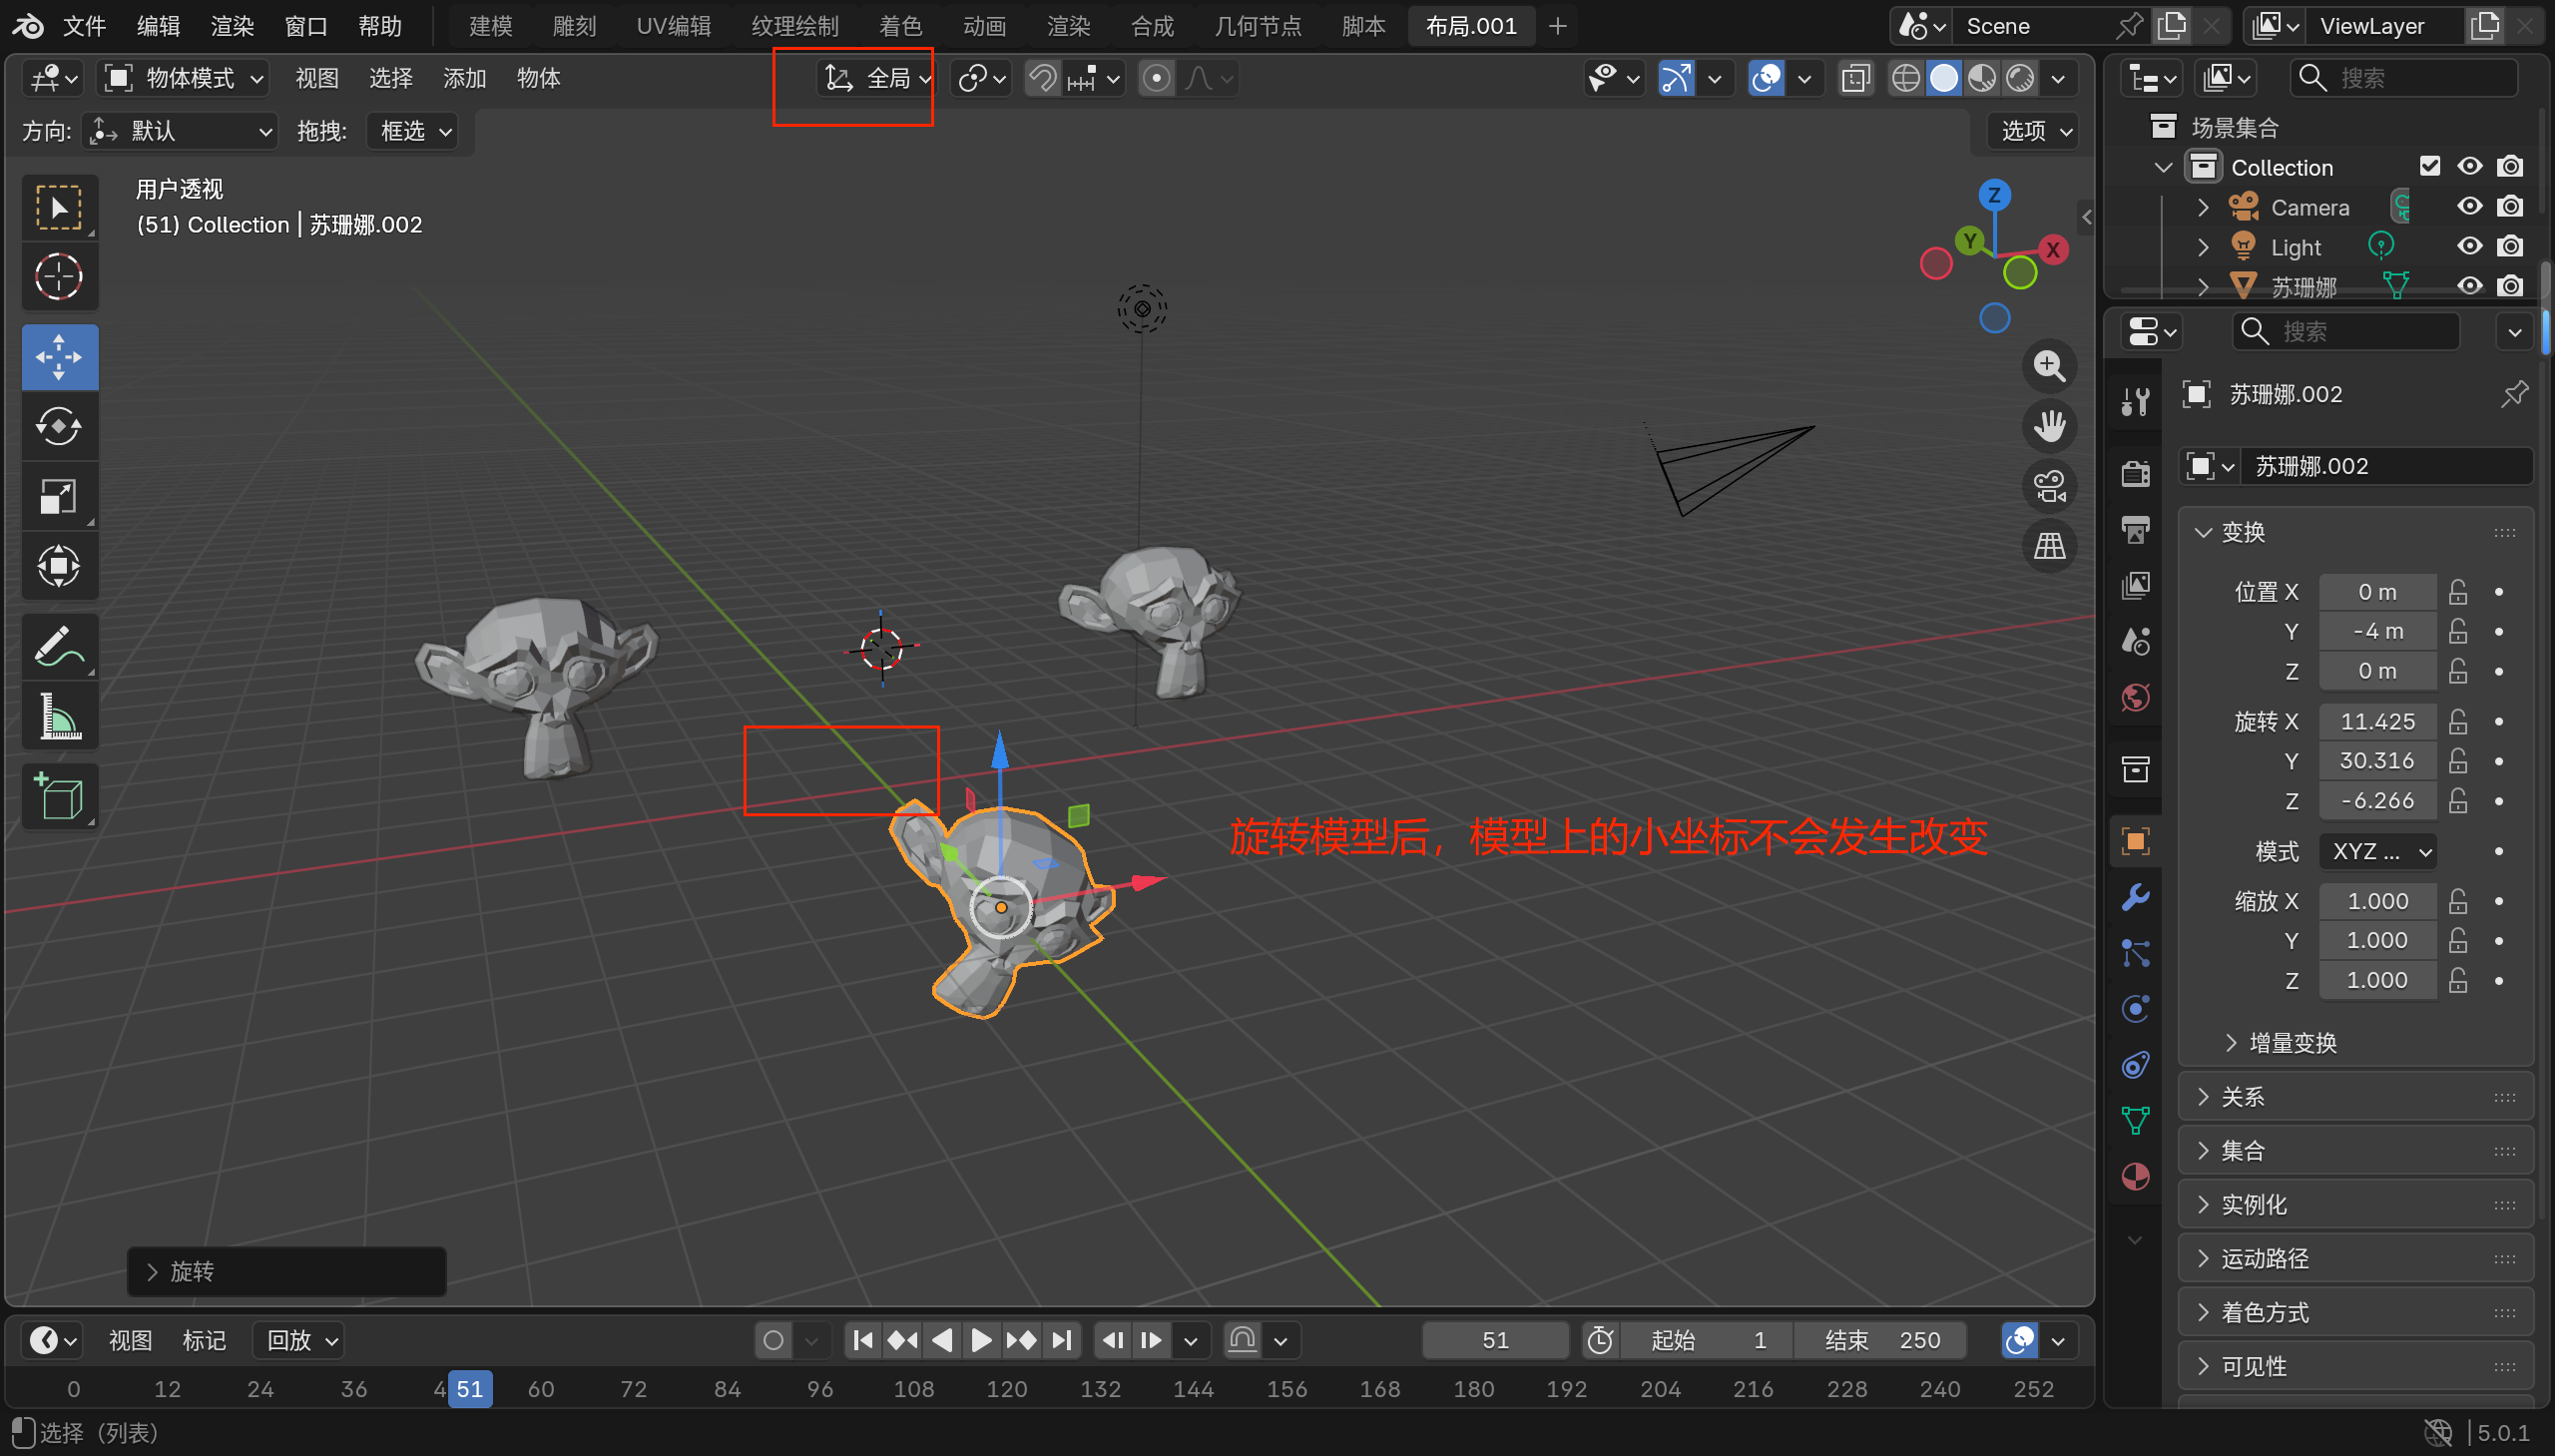Expand the 关系 panel
The image size is (2555, 1456).
tap(2242, 1097)
